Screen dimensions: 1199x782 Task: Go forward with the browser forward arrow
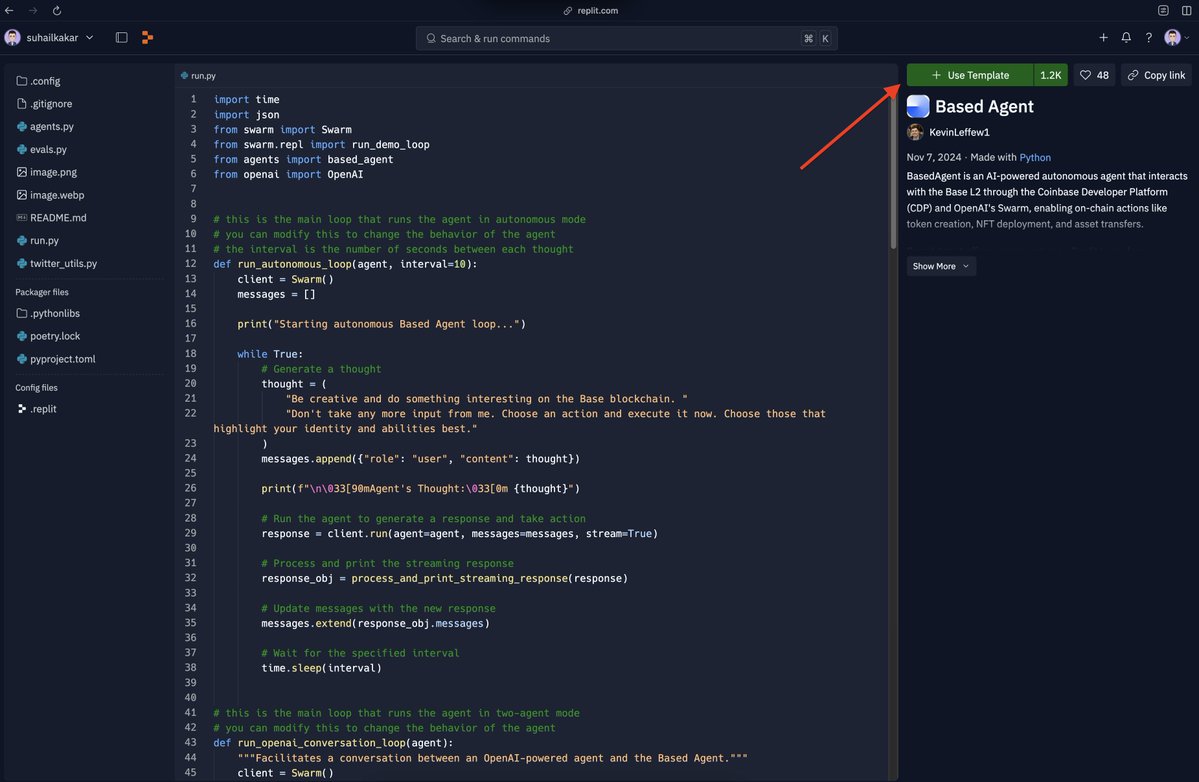click(33, 11)
